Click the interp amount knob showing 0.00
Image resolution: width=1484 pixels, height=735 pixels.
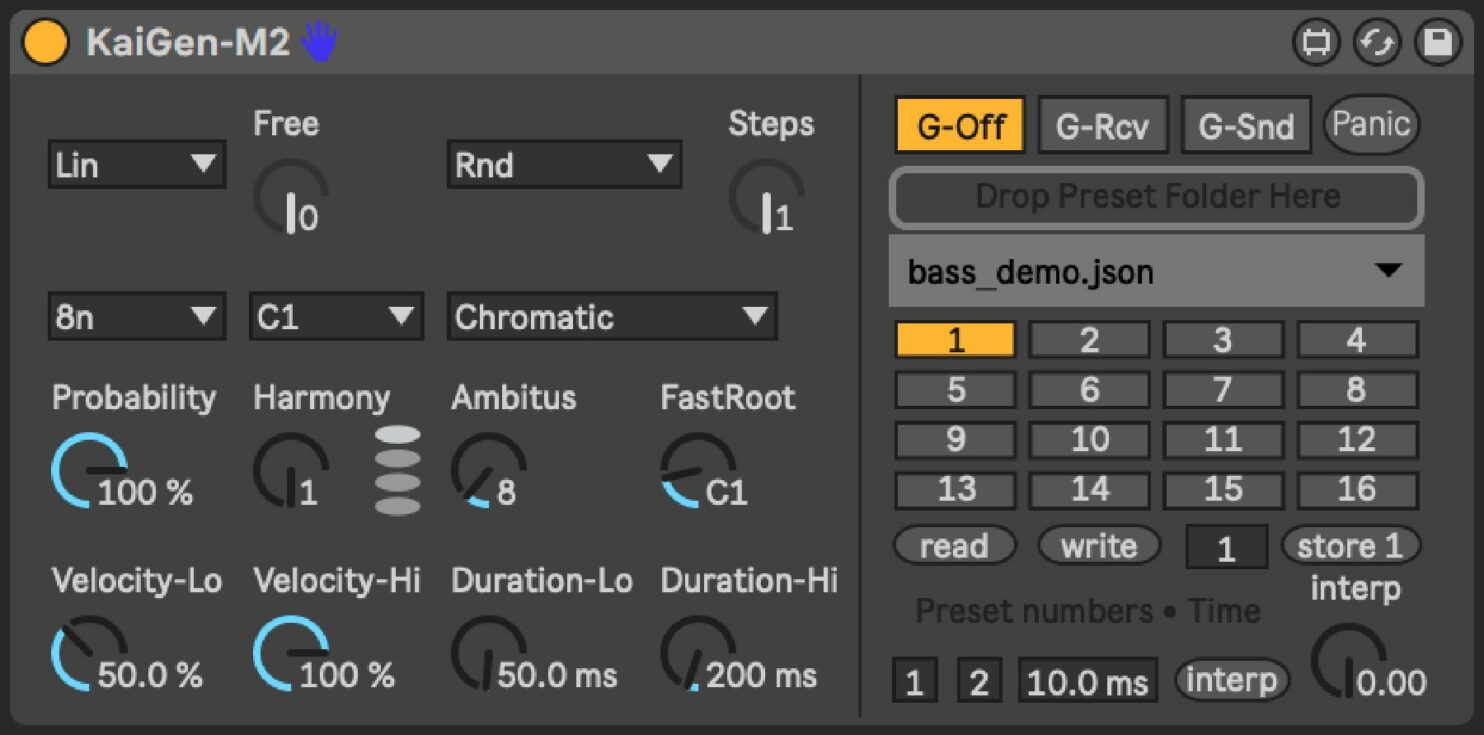pyautogui.click(x=1349, y=662)
